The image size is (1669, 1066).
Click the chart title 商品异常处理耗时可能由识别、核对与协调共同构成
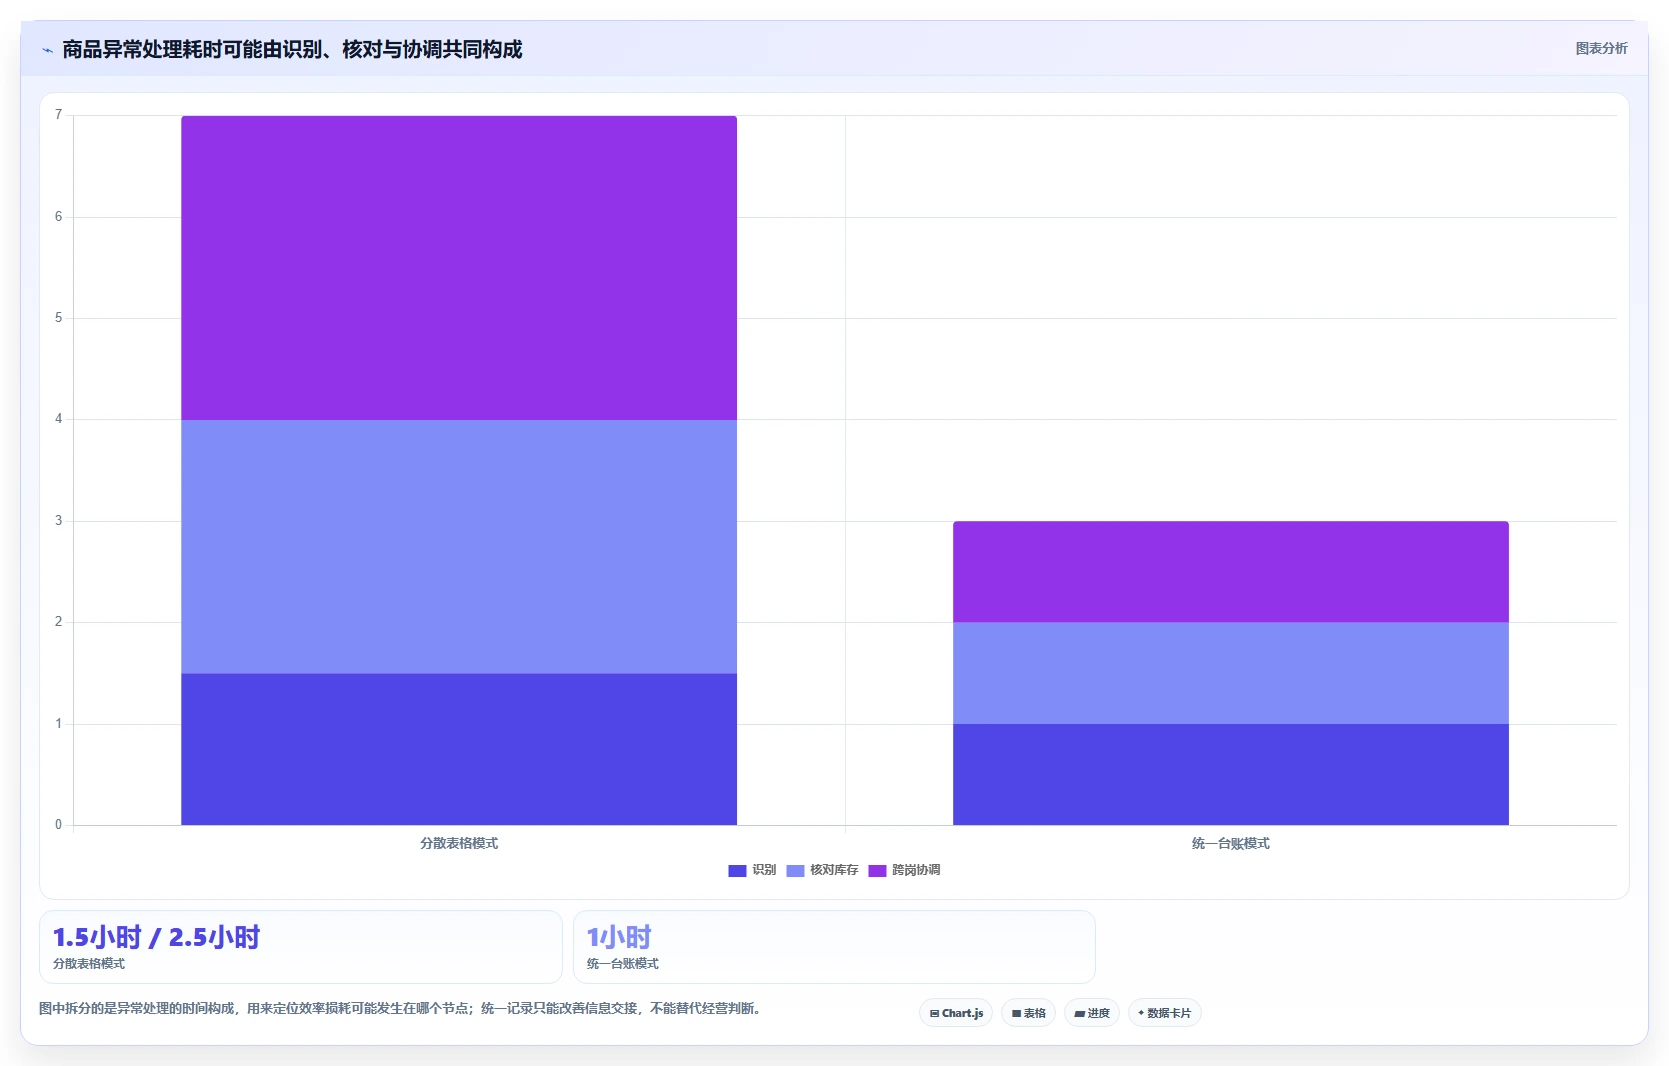[x=292, y=49]
